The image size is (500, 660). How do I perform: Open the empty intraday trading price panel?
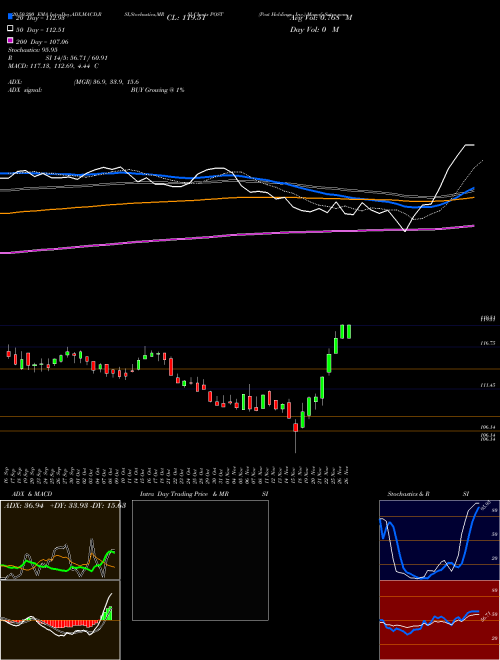click(200, 560)
